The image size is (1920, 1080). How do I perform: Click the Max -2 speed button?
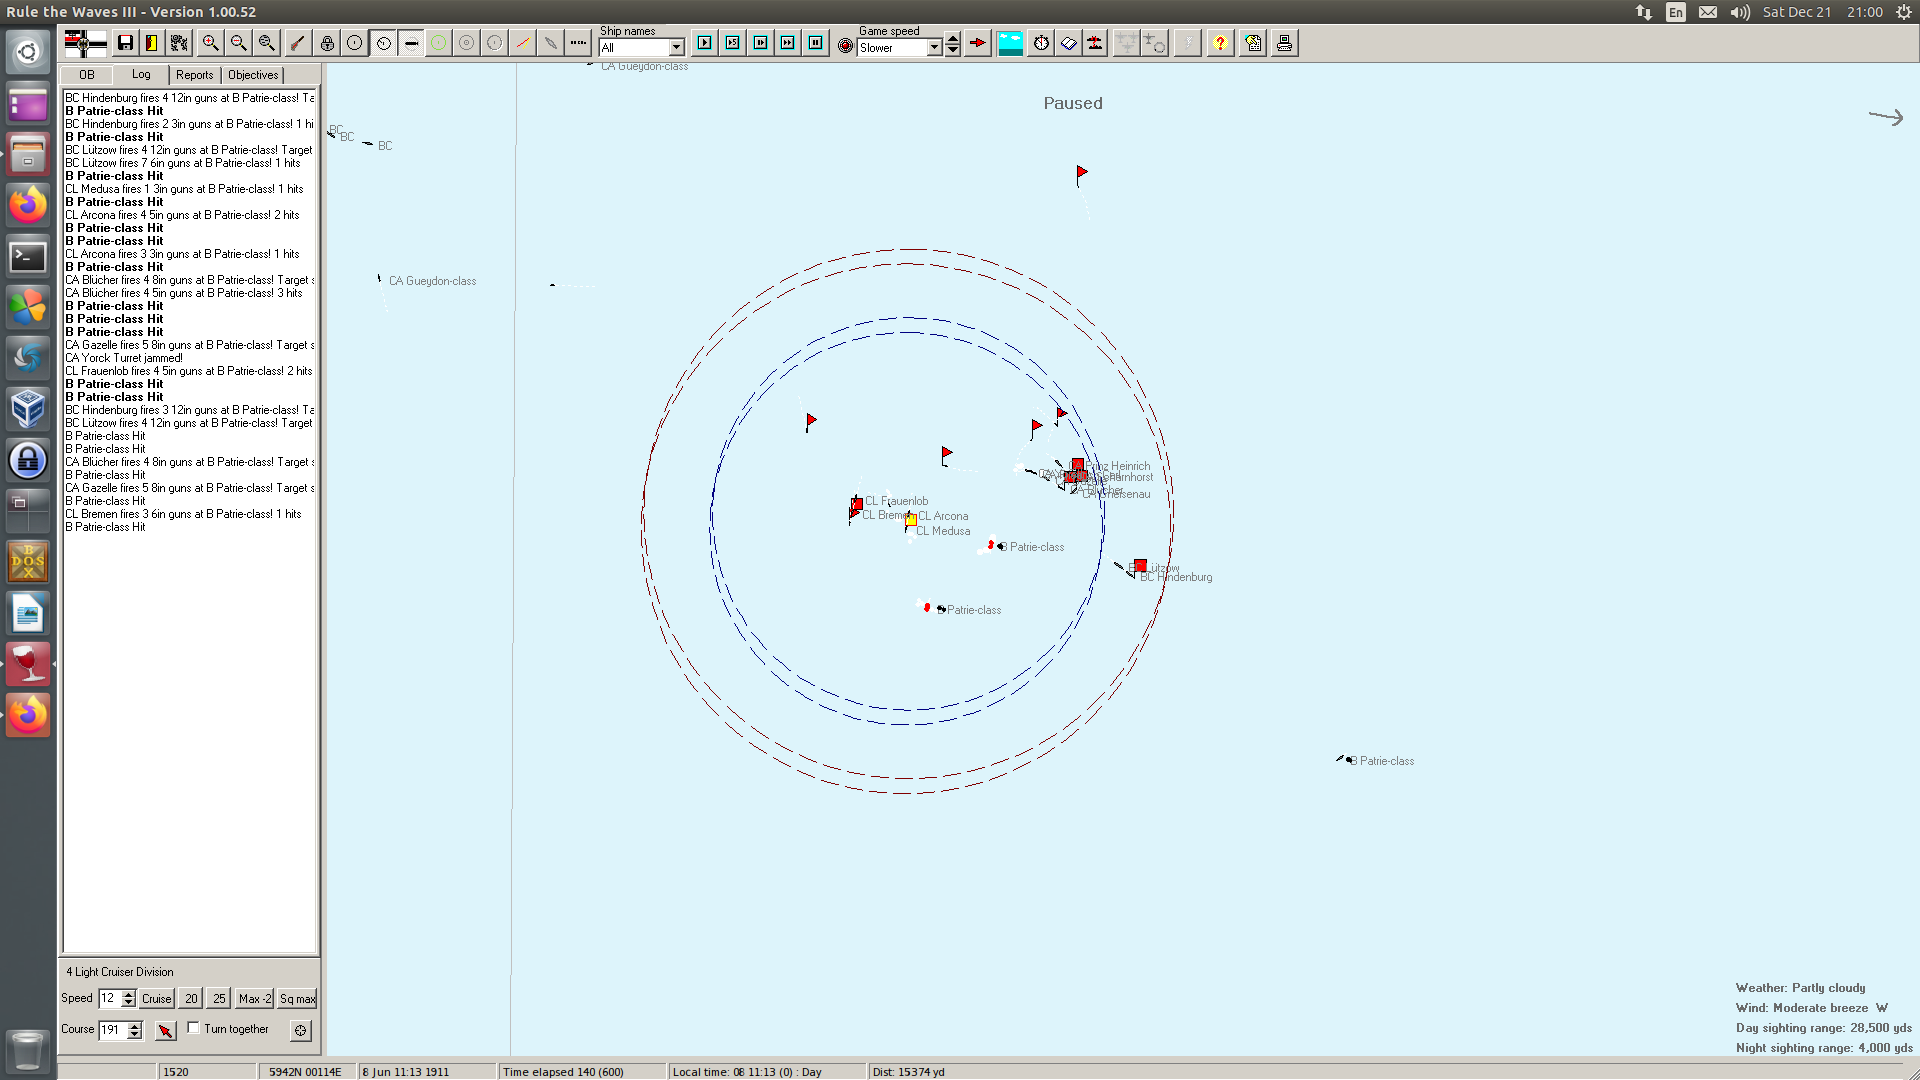point(255,998)
